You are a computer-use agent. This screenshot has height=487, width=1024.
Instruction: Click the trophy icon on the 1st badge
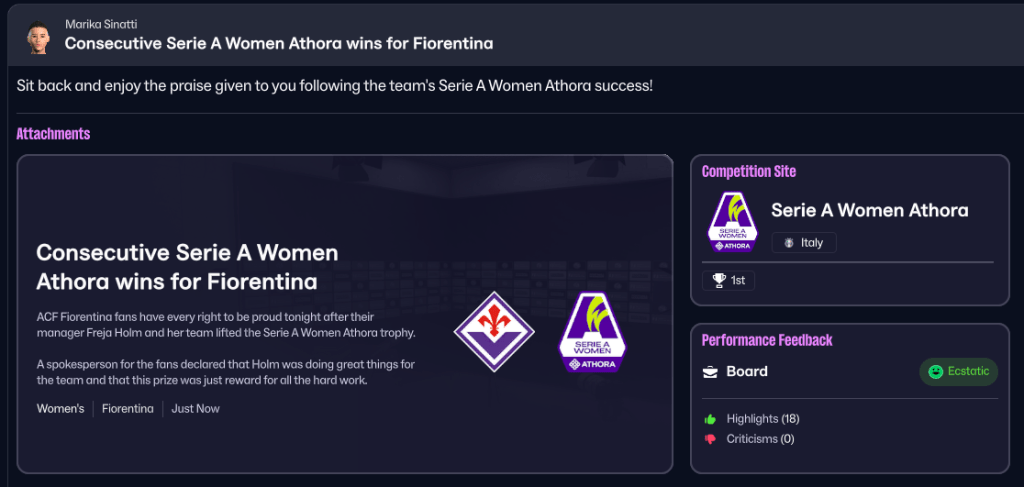(x=718, y=281)
